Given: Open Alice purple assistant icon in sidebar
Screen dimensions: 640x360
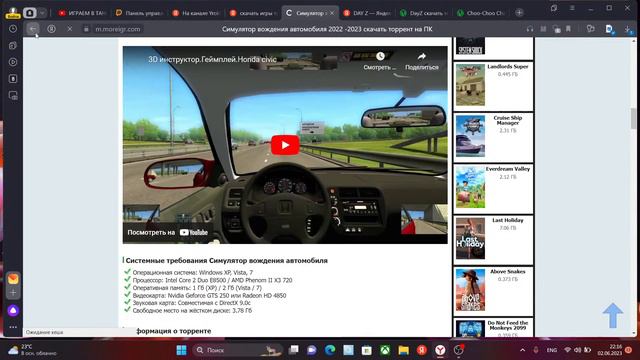Looking at the screenshot, I should coord(13,311).
